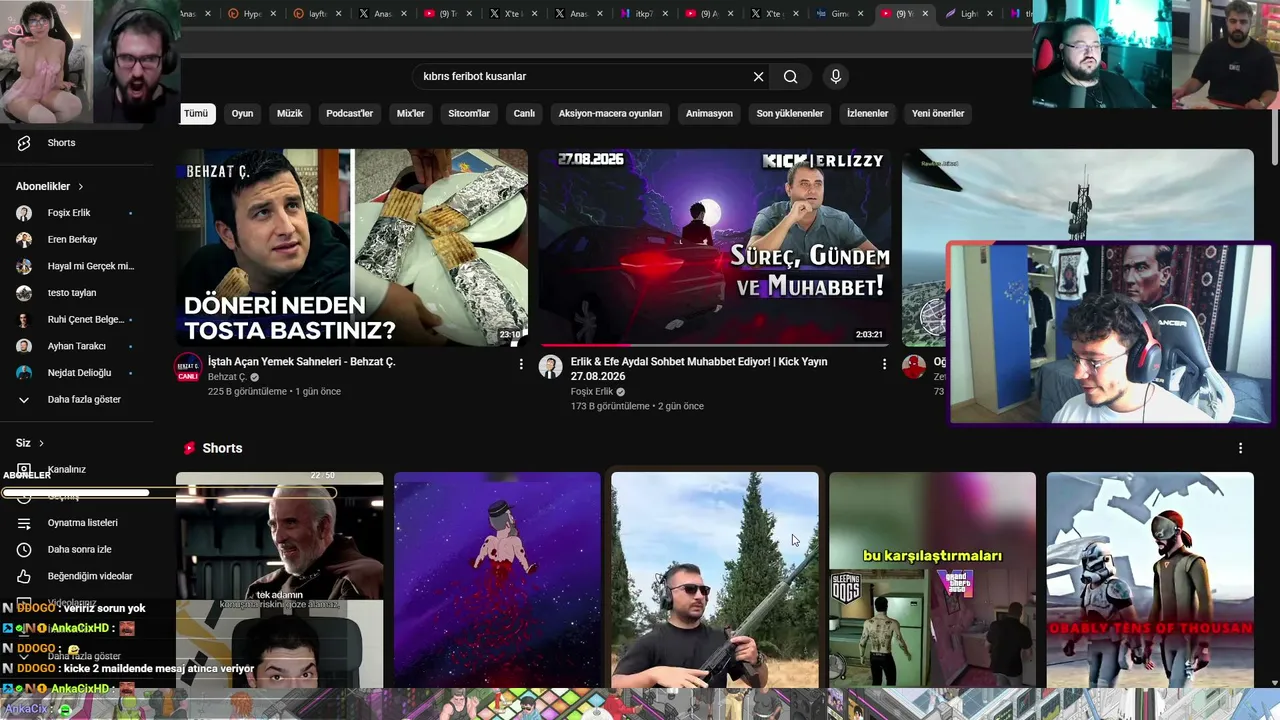Open the Short with man holding rifle
The width and height of the screenshot is (1280, 720).
(x=714, y=580)
